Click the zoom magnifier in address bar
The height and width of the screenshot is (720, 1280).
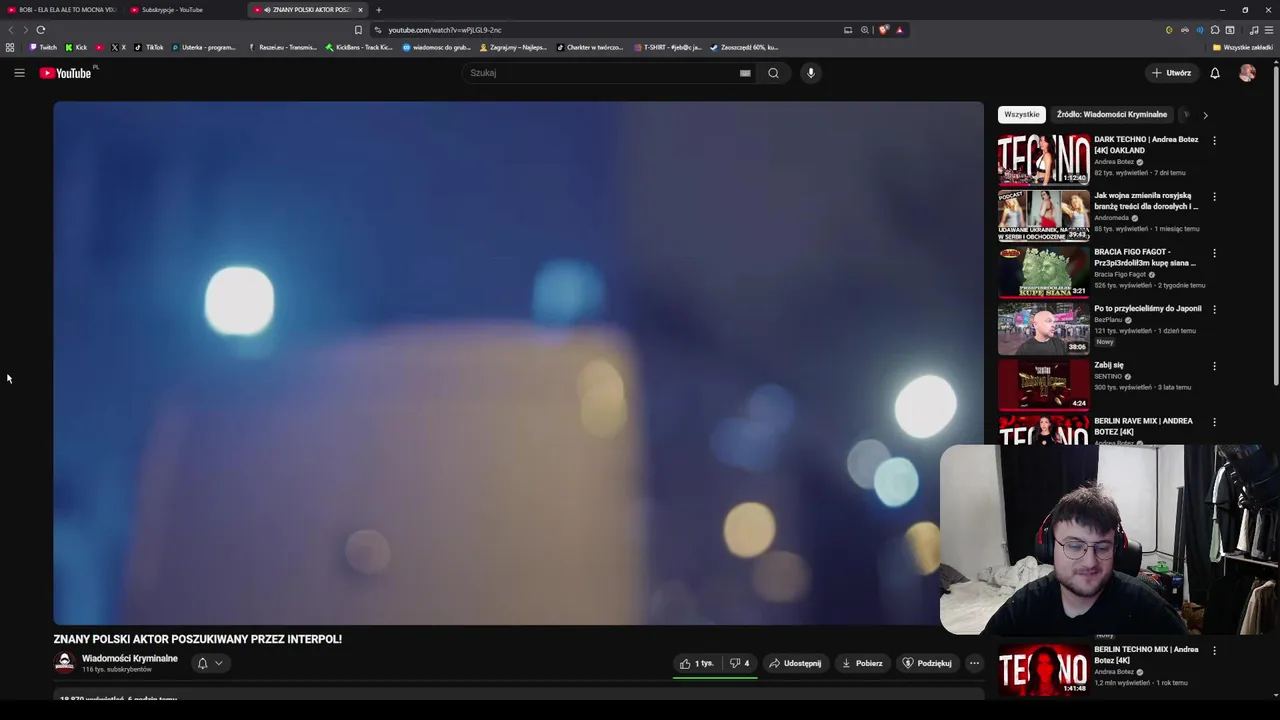(x=865, y=30)
